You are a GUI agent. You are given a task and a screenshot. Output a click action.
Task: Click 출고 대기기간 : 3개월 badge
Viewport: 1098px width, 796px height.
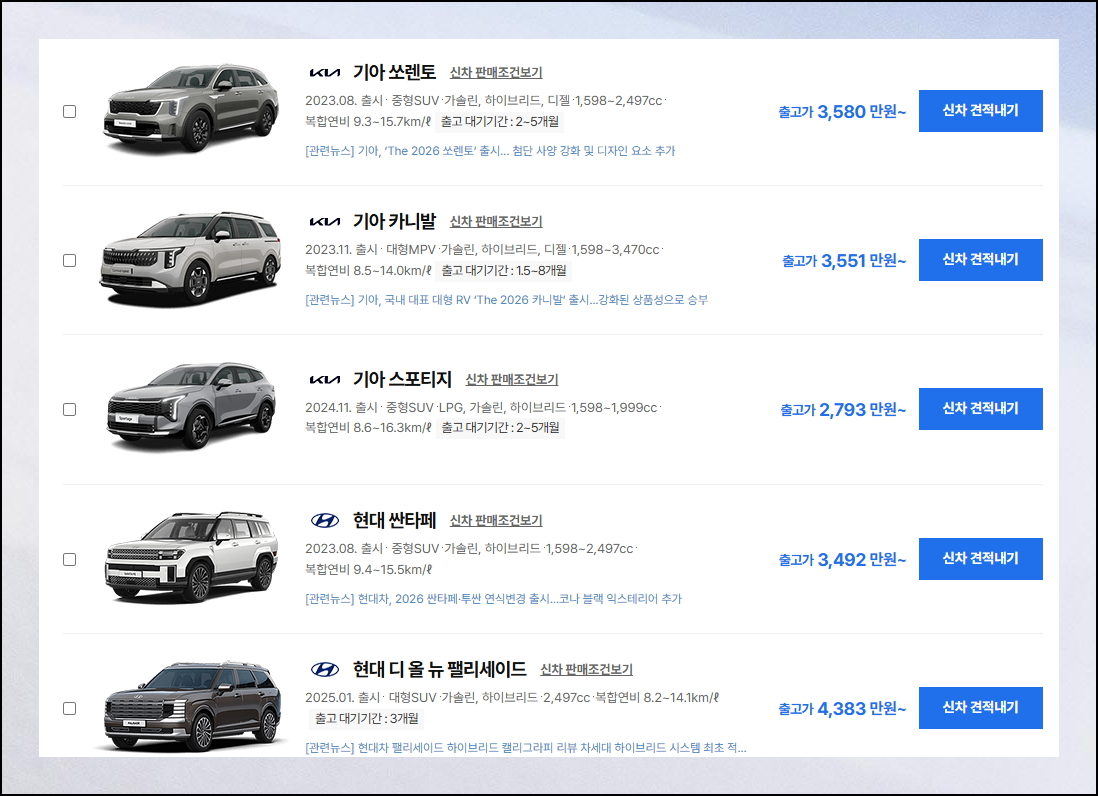tap(366, 718)
